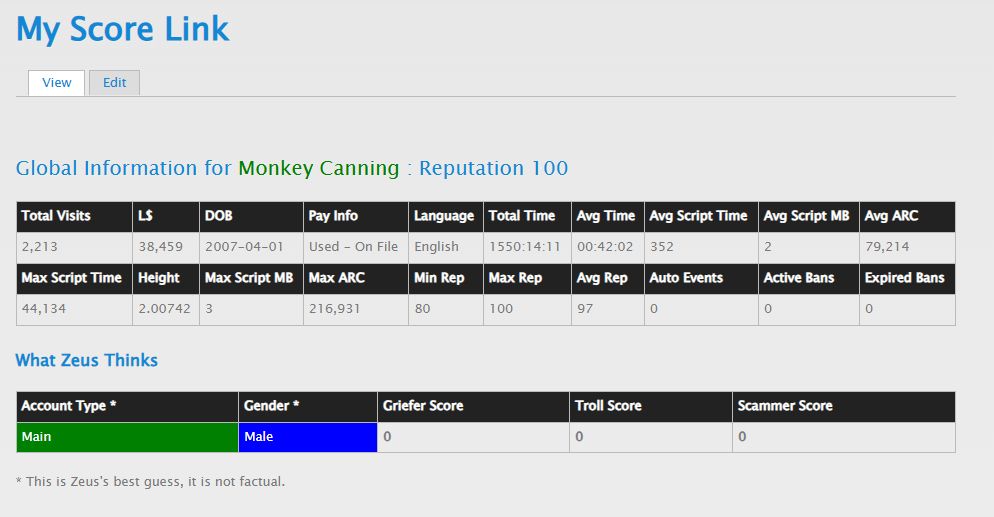Click the Max Script MB header

(251, 279)
